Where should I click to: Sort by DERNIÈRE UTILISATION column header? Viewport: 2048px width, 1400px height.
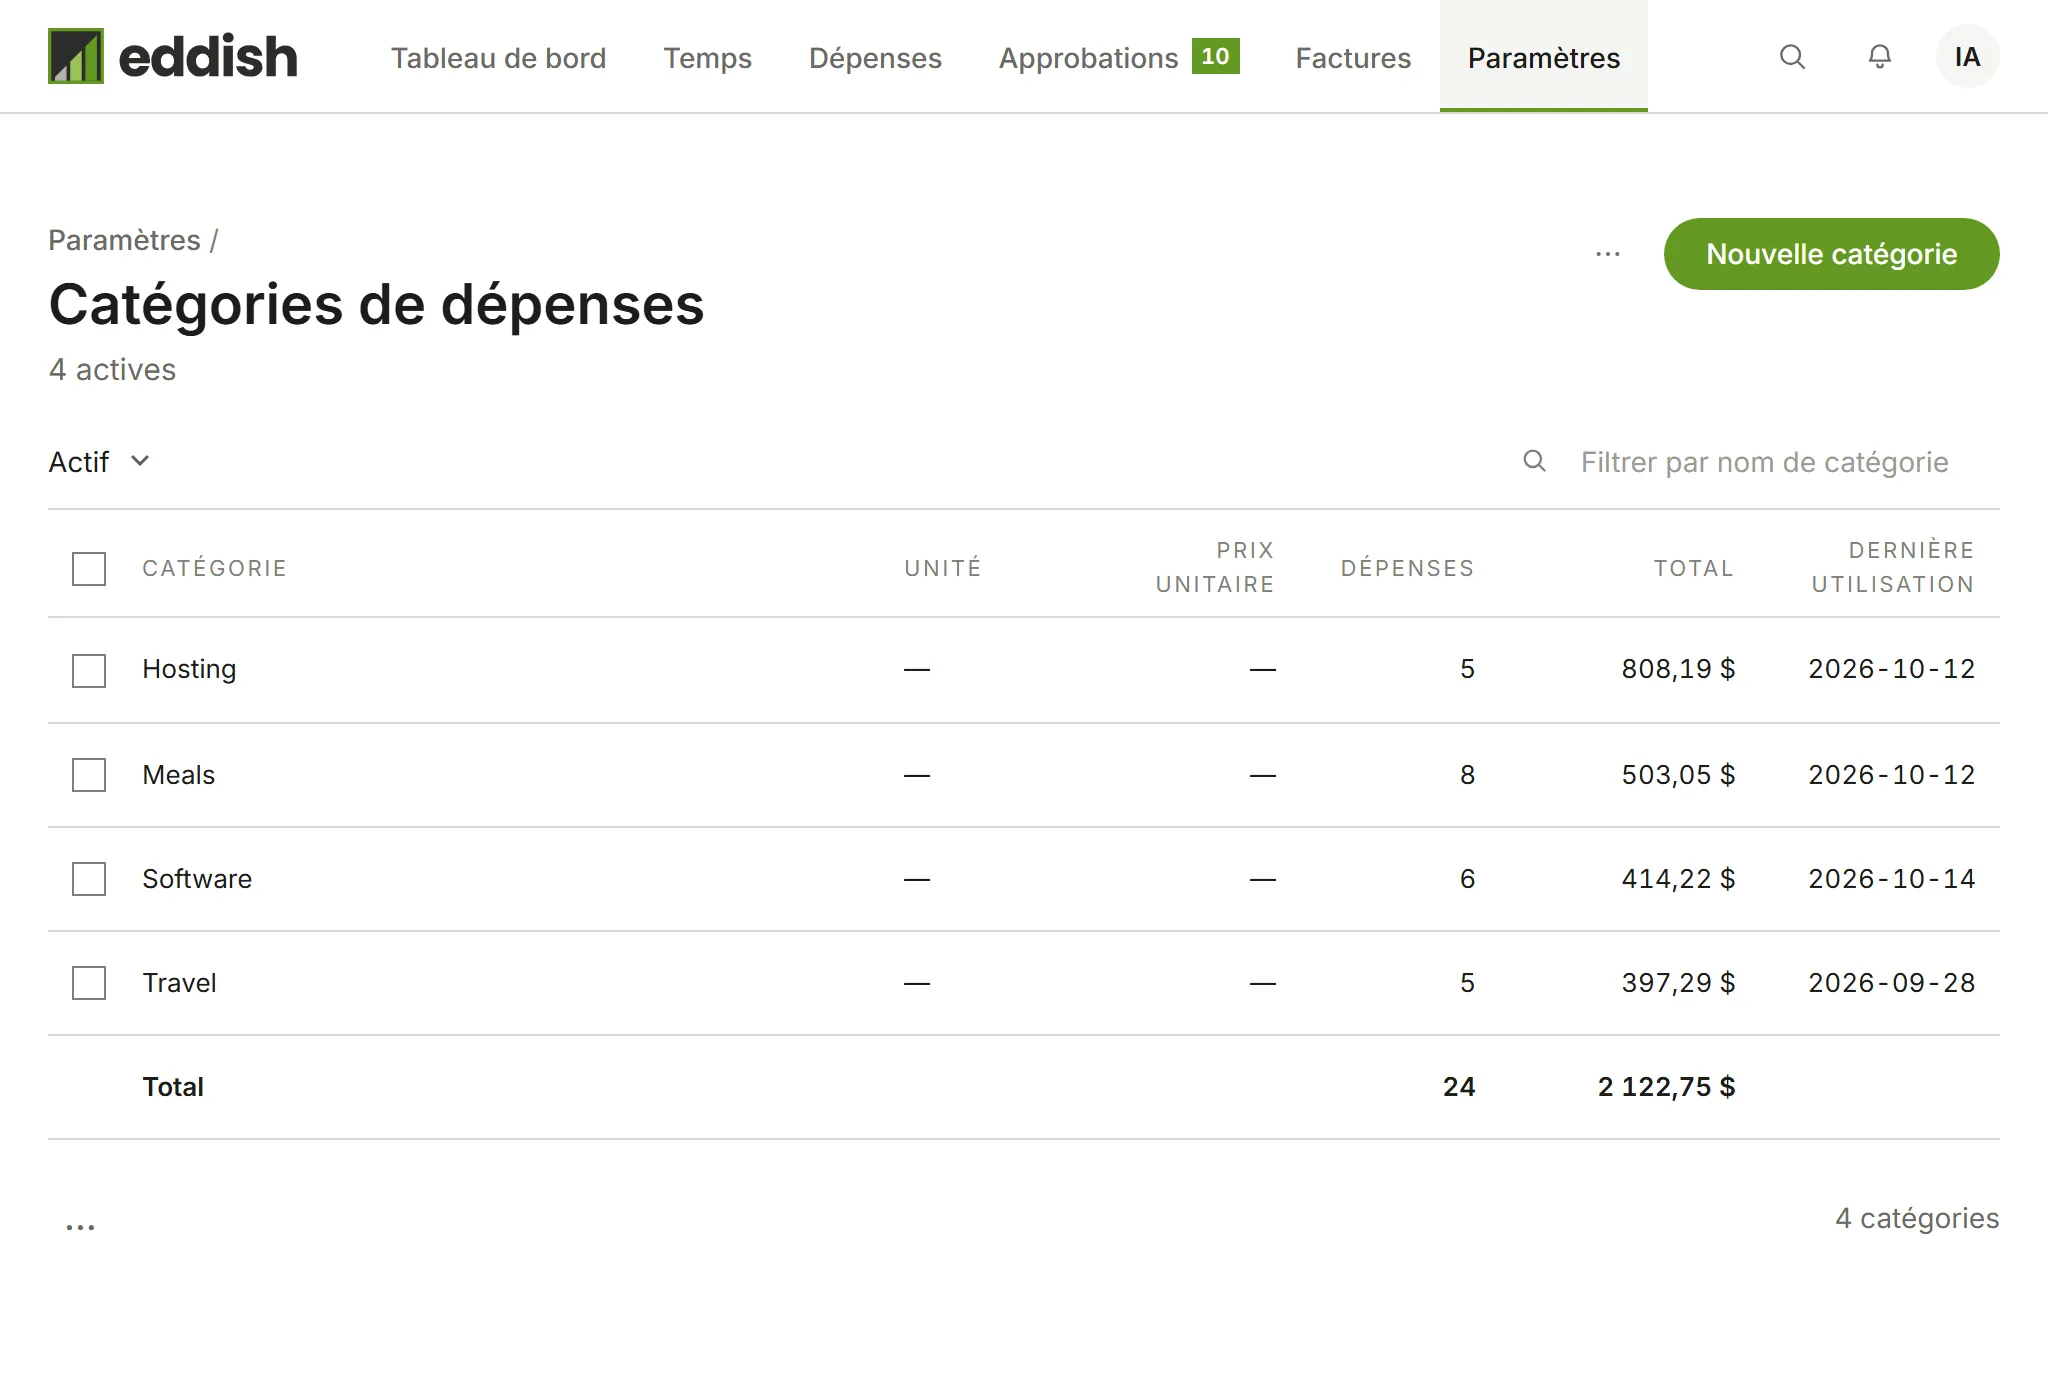coord(1893,567)
